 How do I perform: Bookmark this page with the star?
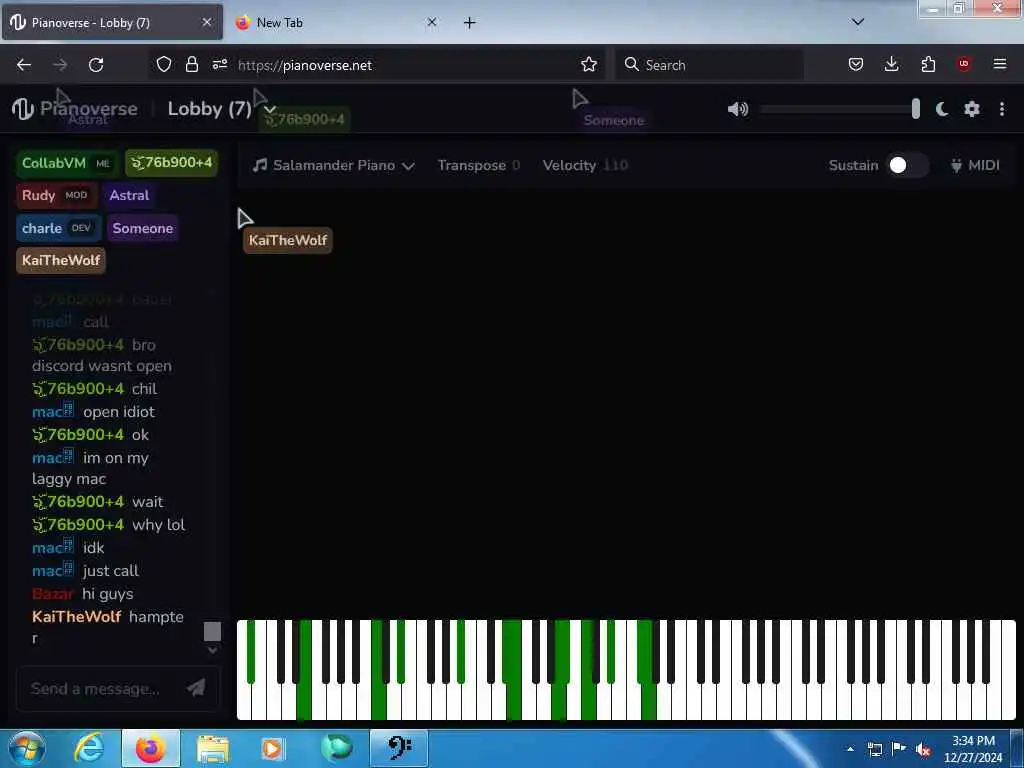(589, 65)
